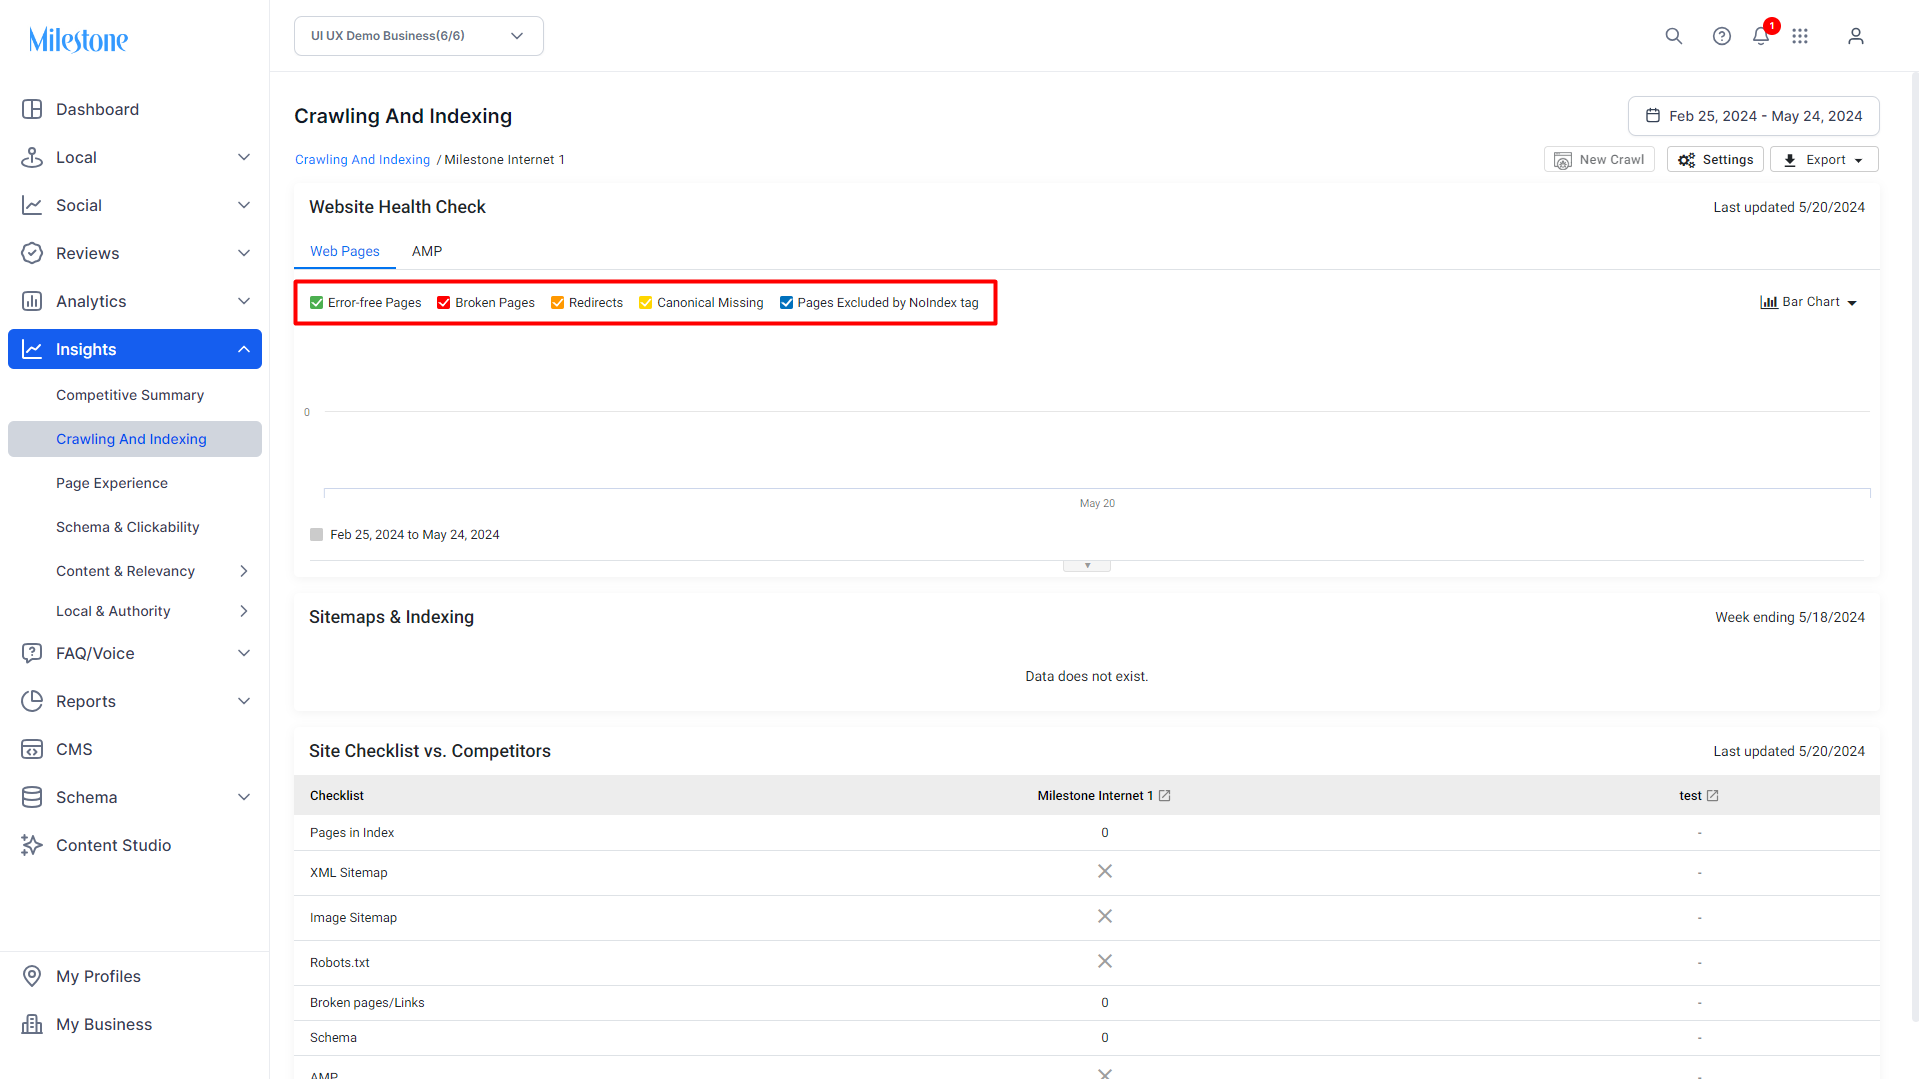Expand the Social menu chevron
This screenshot has height=1079, width=1919.
pyautogui.click(x=244, y=205)
